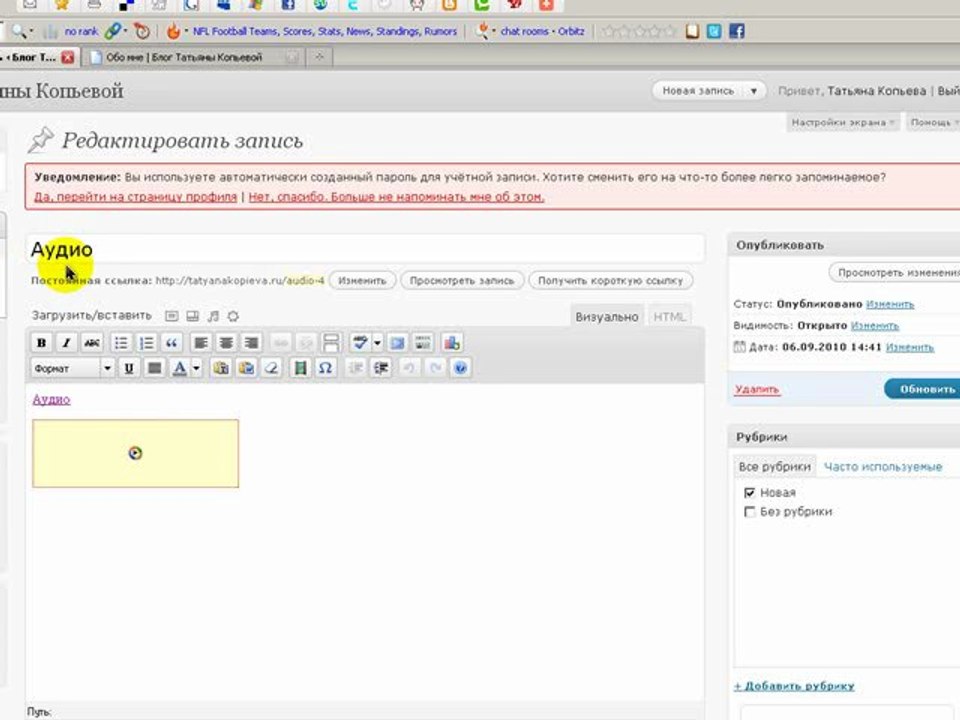Click the Аудио link in editor content

click(x=51, y=399)
